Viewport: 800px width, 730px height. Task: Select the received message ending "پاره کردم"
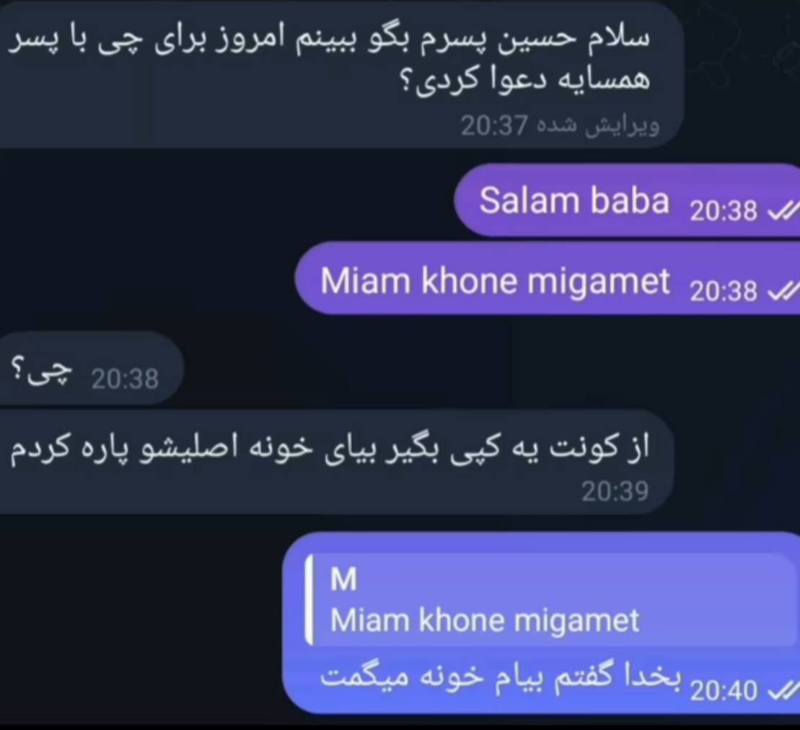tap(337, 462)
